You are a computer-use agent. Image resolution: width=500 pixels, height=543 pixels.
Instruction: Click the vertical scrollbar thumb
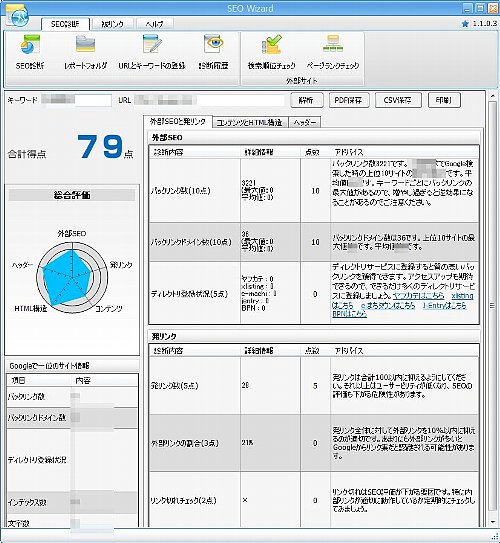coord(493,306)
